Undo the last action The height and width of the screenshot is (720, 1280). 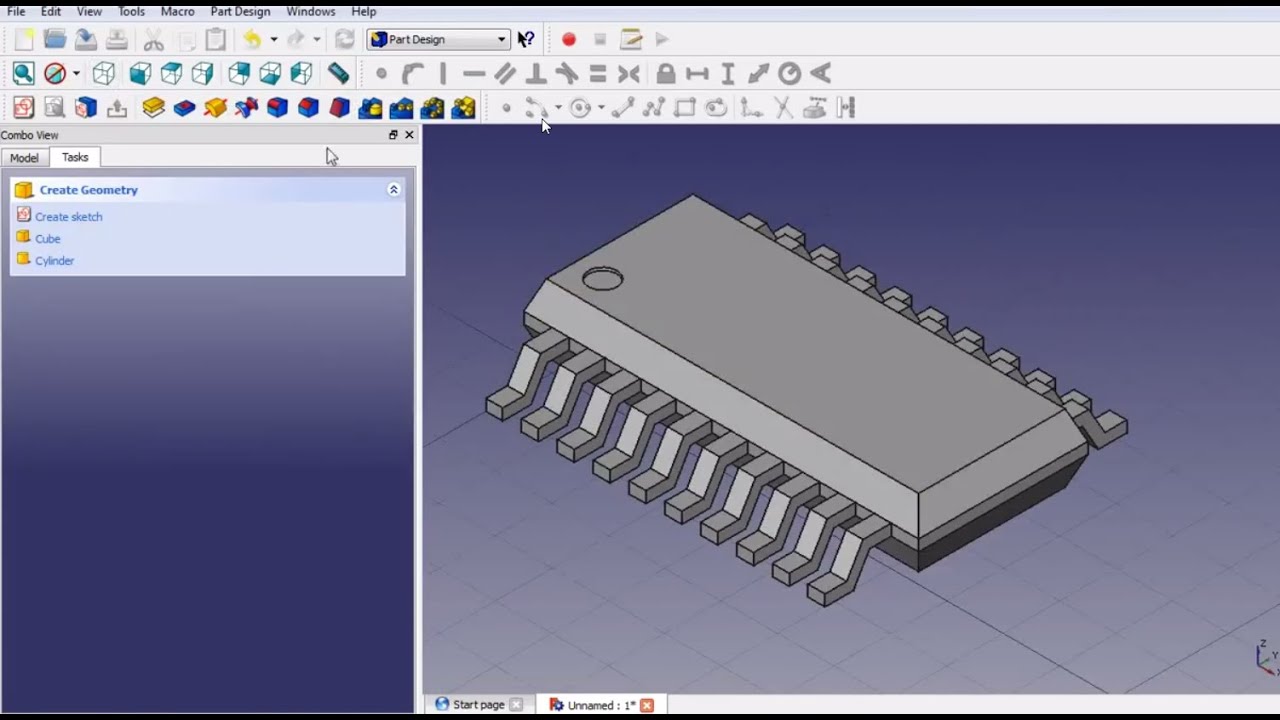(252, 39)
